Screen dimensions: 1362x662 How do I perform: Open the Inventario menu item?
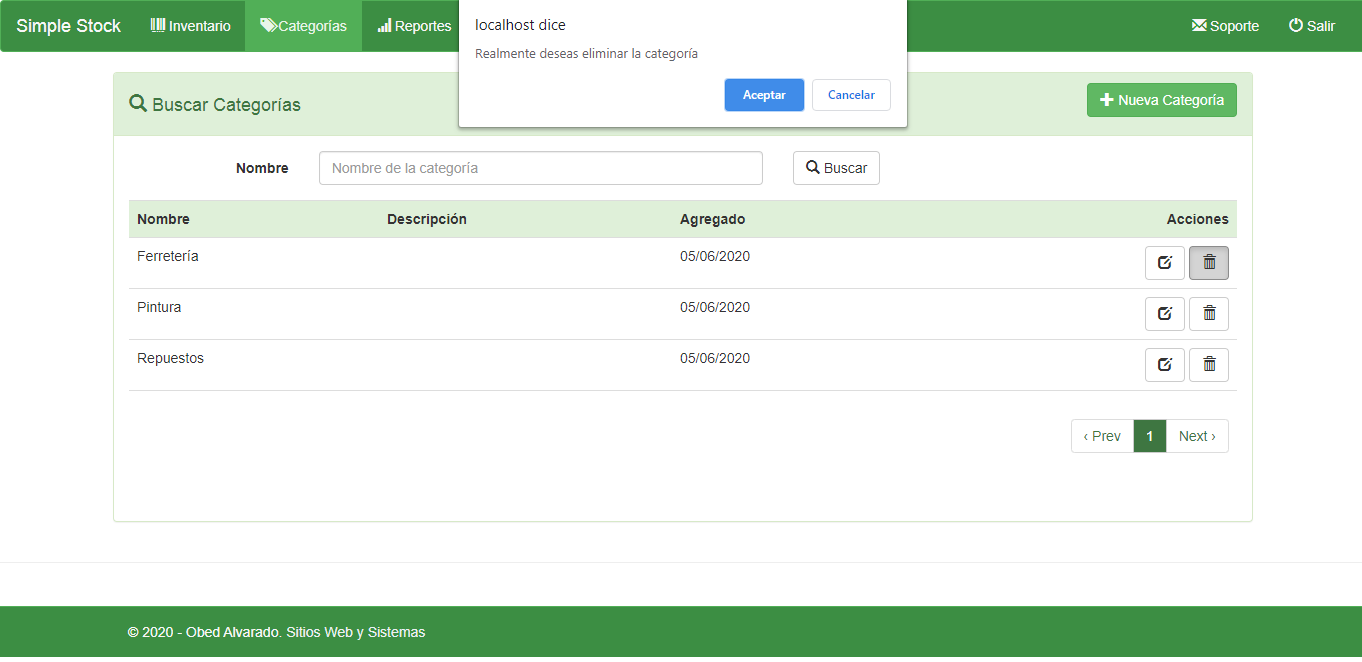190,26
